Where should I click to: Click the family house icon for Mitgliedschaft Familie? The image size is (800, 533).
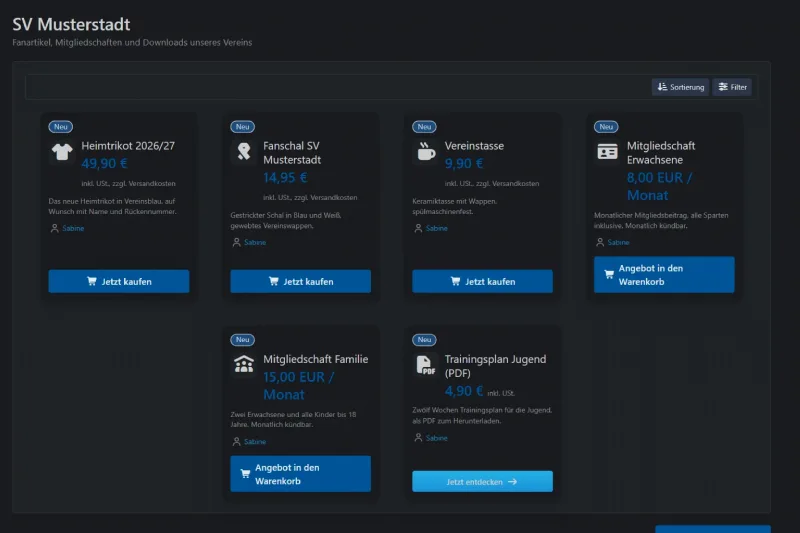(x=244, y=364)
